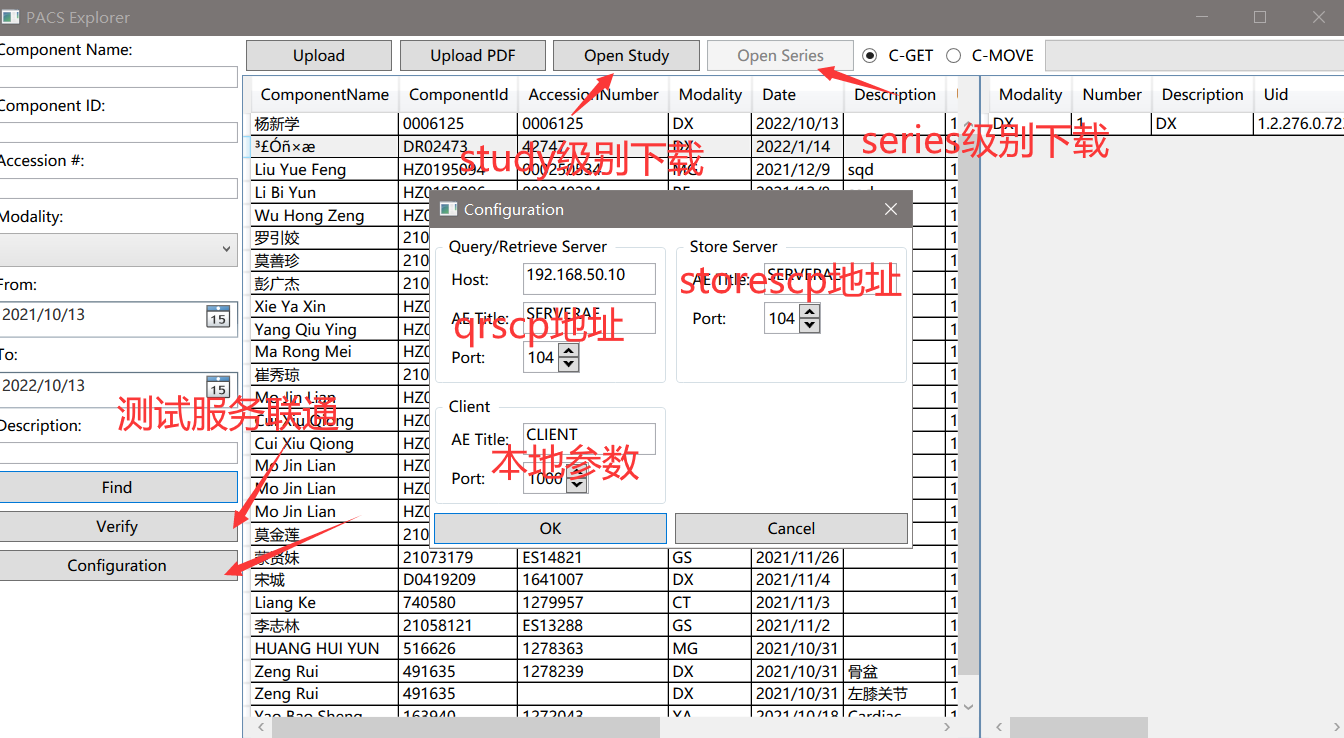This screenshot has height=738, width=1344.
Task: Focus the Component Name input field
Action: 118,77
